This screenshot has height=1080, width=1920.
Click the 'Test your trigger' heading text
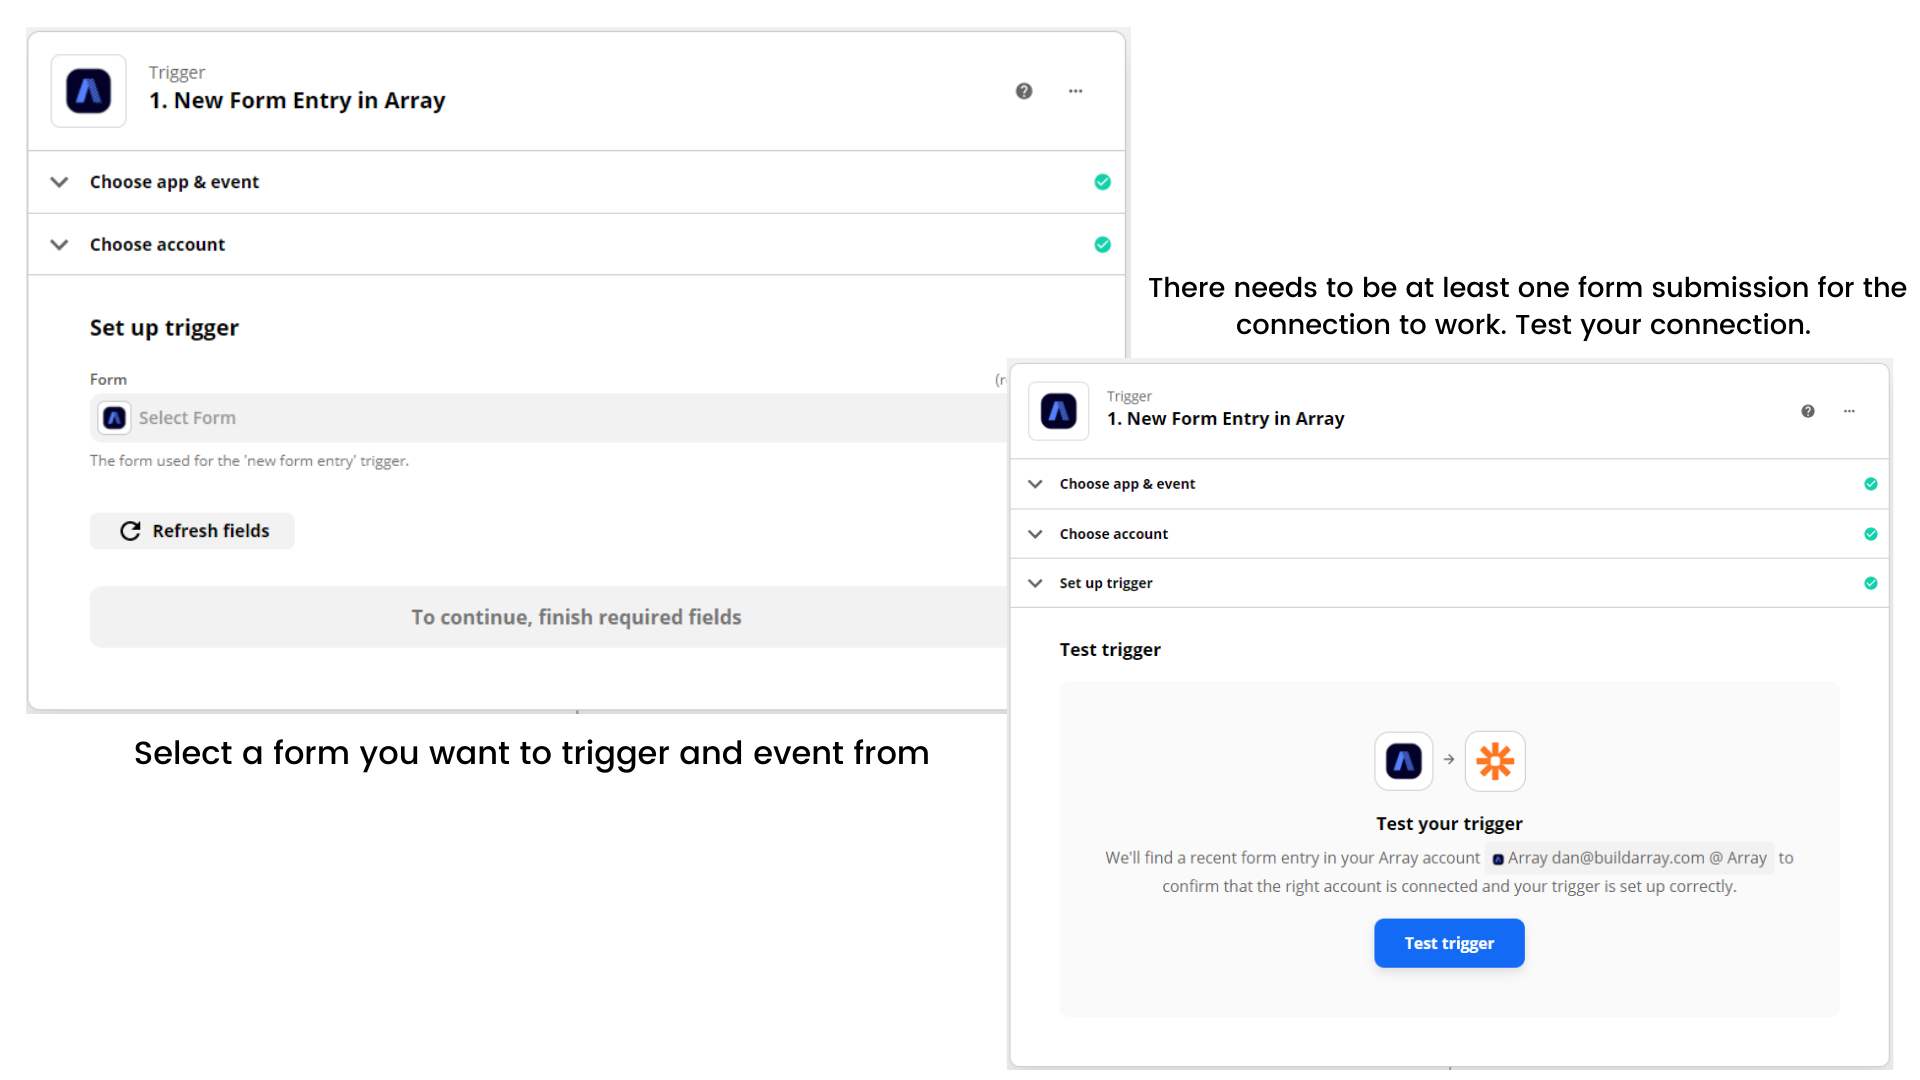point(1449,824)
